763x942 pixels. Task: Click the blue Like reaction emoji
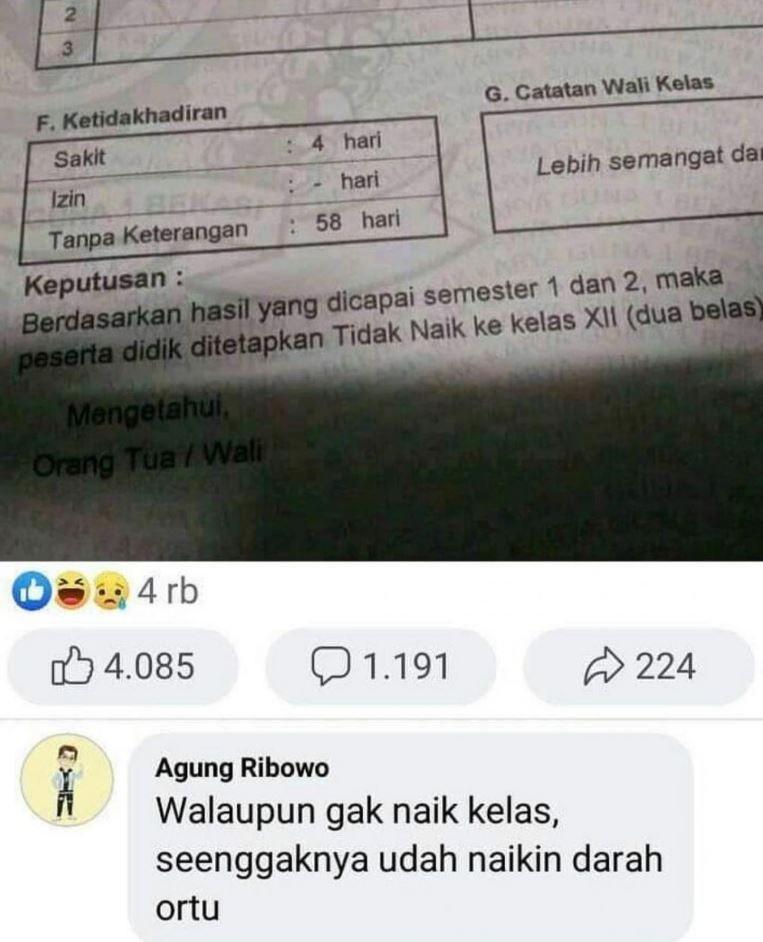pos(31,591)
